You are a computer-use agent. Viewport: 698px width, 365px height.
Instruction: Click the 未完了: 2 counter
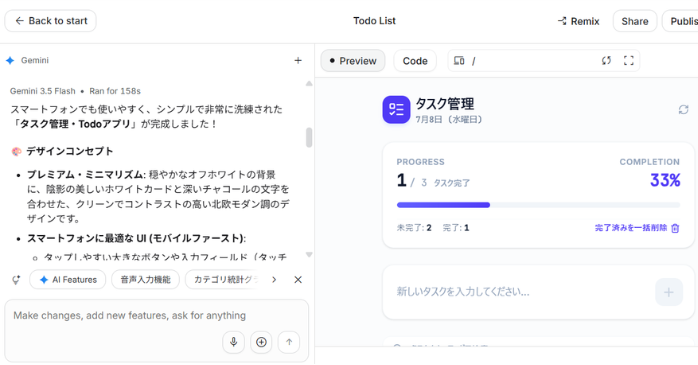tap(414, 228)
